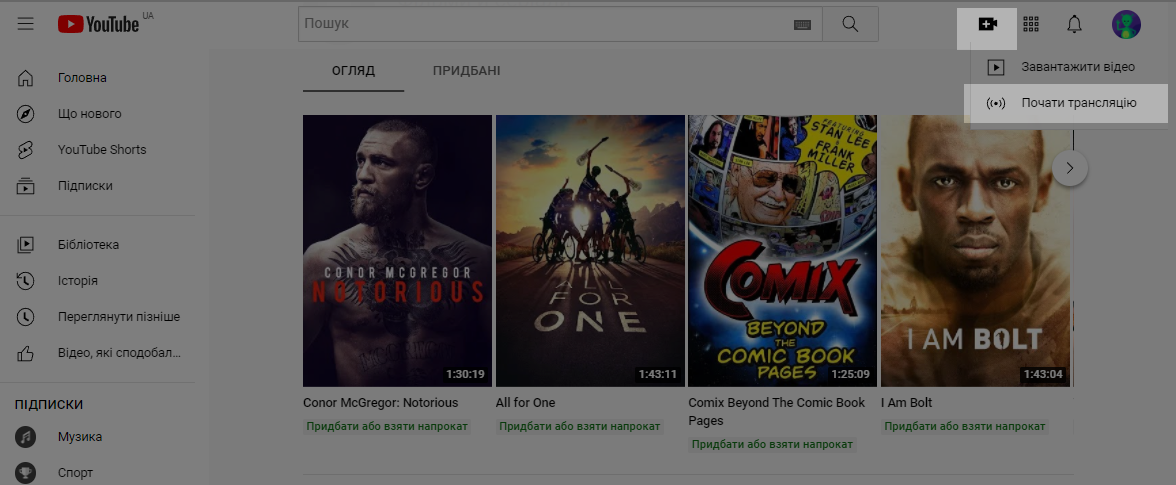Click the YouTube logo

pos(99,25)
